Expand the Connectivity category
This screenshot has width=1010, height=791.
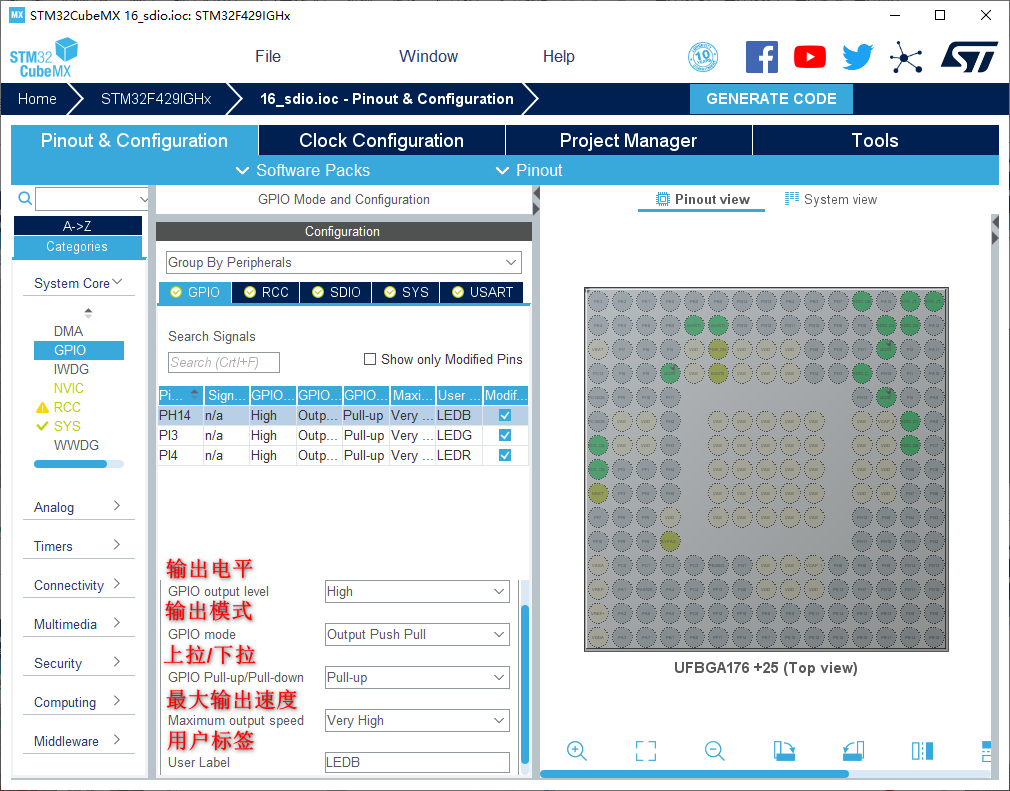[77, 585]
